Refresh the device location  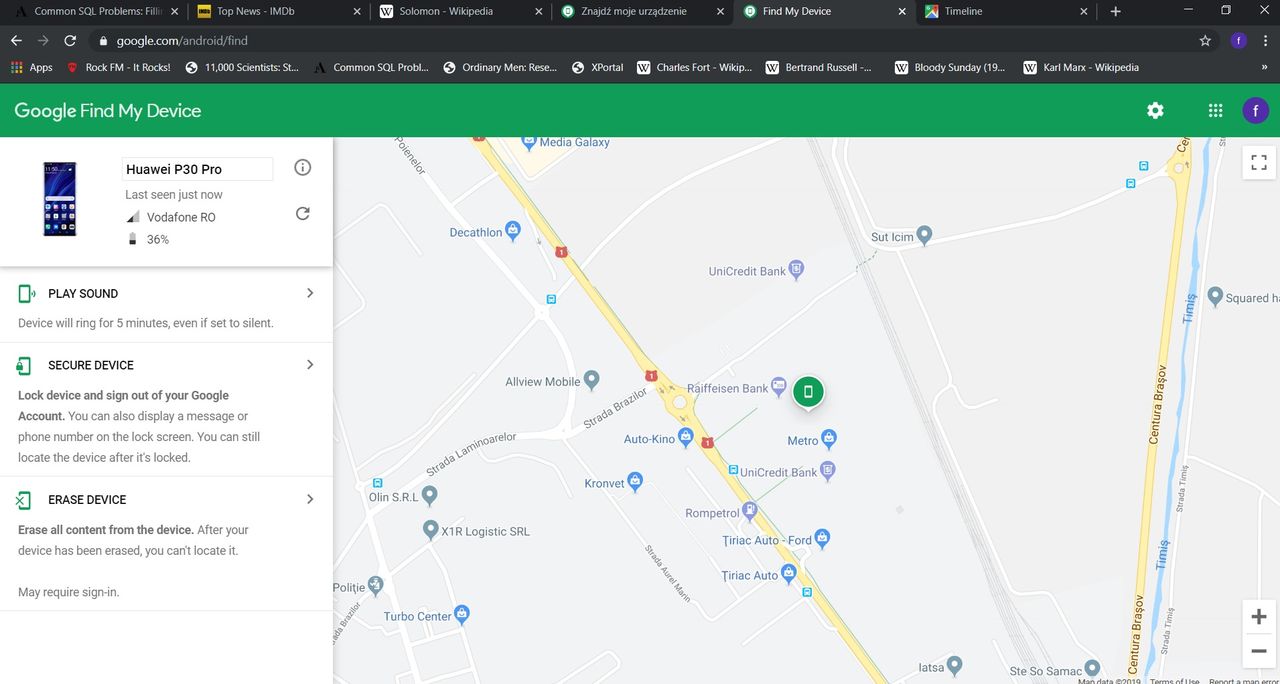[303, 213]
